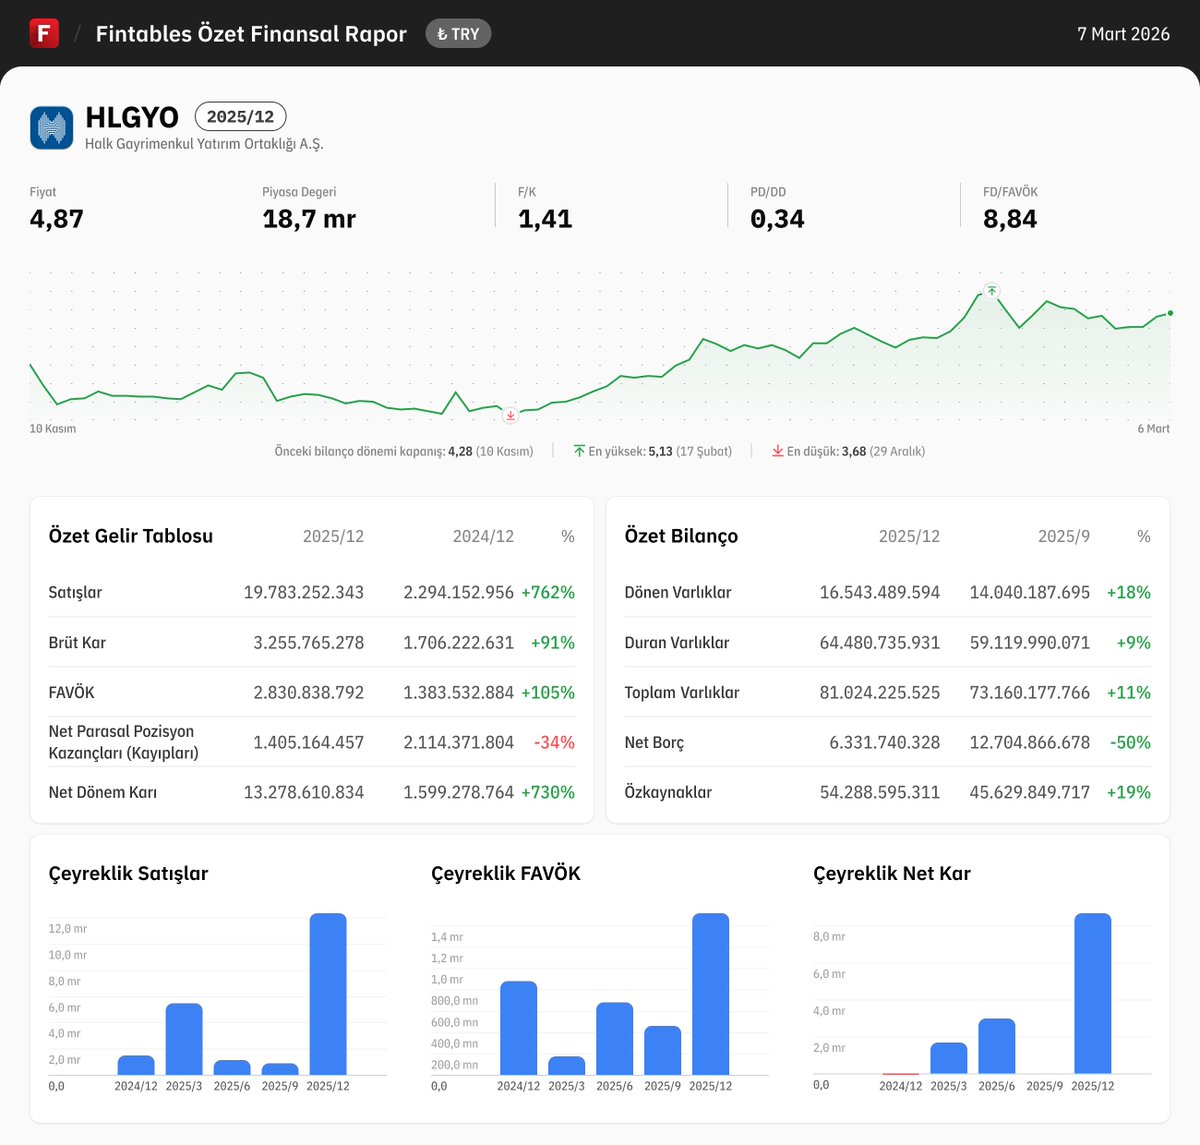Click the Fintables "F" logo icon
This screenshot has height=1145, width=1200.
[x=44, y=33]
